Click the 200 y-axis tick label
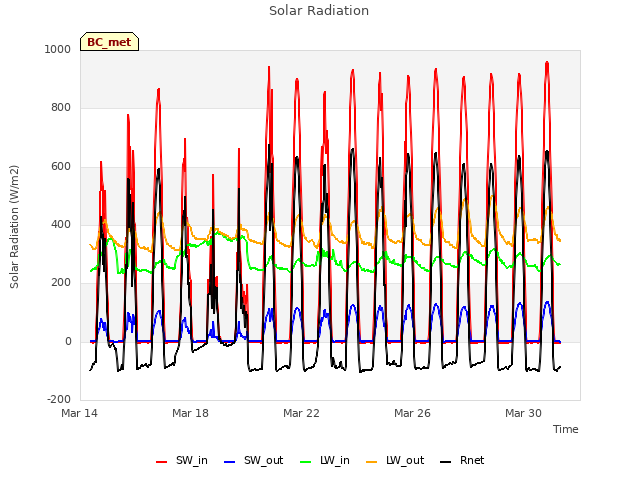The width and height of the screenshot is (640, 480). point(61,282)
